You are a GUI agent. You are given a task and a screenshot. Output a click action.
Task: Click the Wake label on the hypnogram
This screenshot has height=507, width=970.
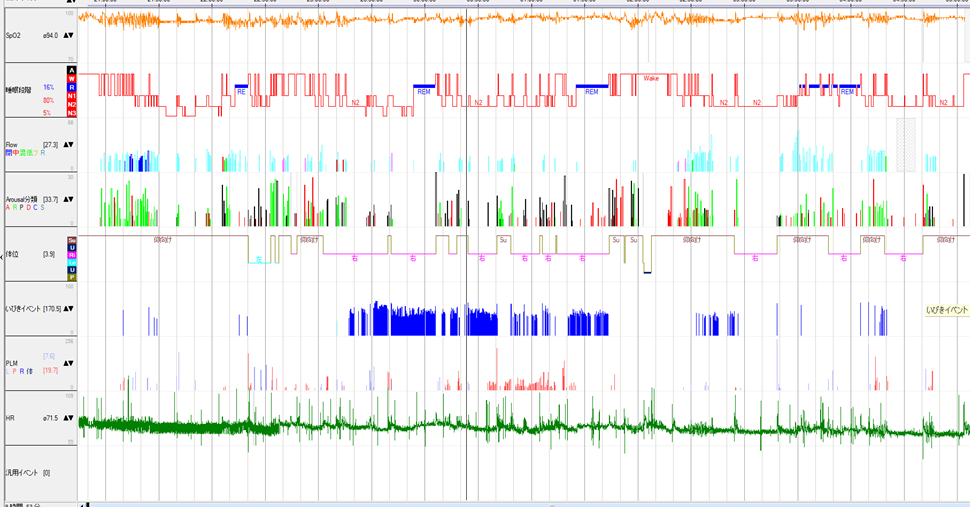[651, 78]
